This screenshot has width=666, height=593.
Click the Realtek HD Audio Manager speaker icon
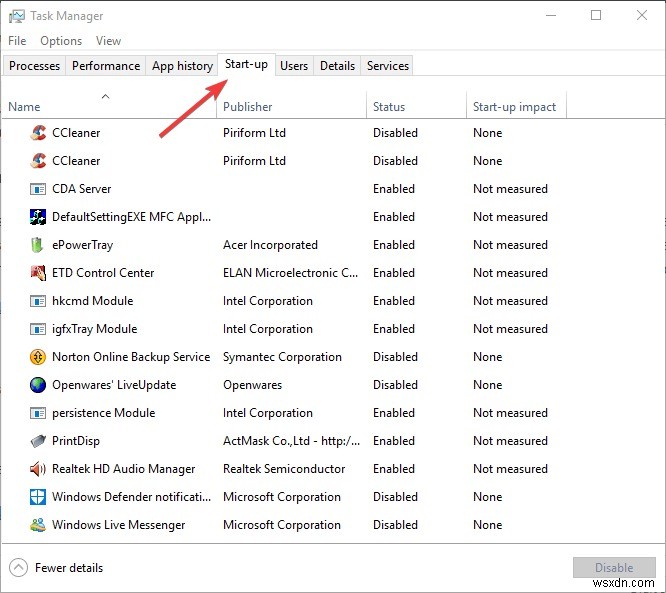click(38, 469)
